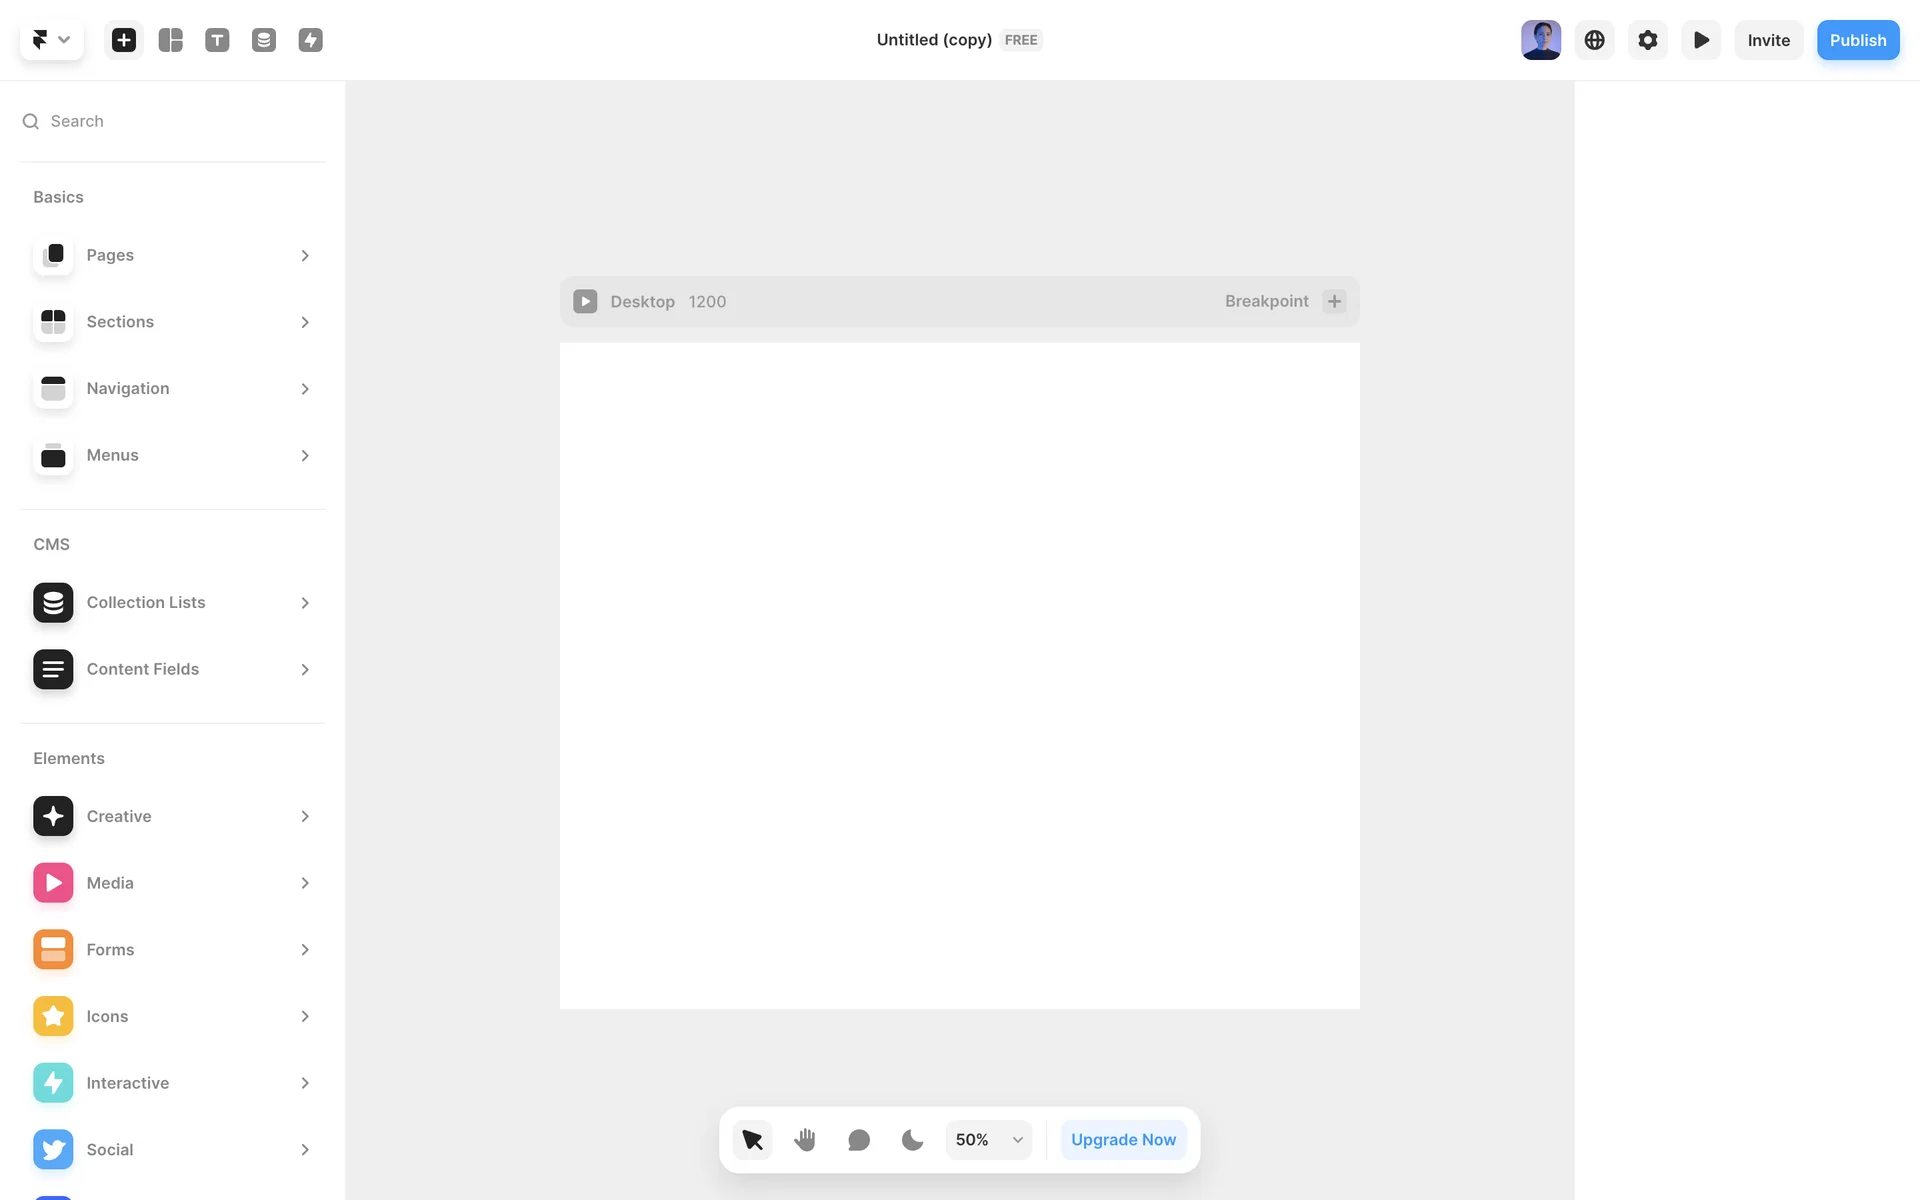Expand the Sections category
Image resolution: width=1920 pixels, height=1200 pixels.
point(172,322)
